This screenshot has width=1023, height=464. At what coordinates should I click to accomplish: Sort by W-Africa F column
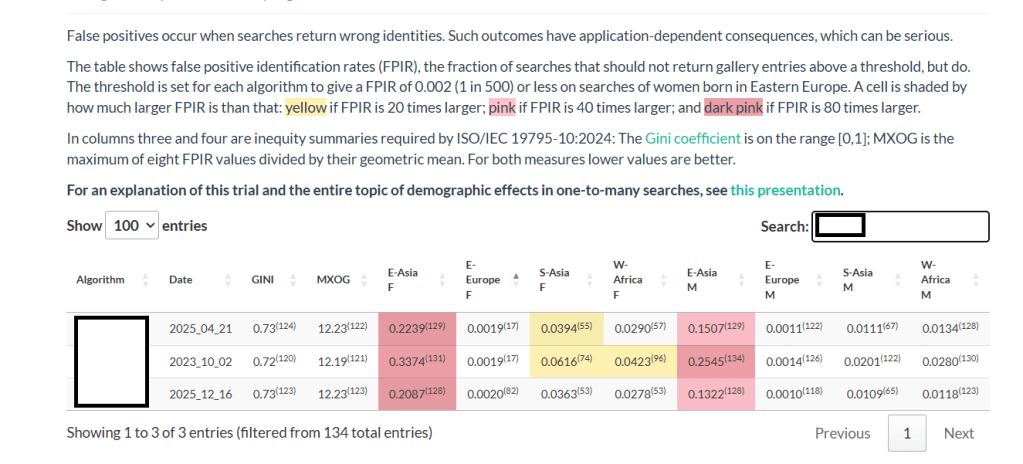[627, 279]
